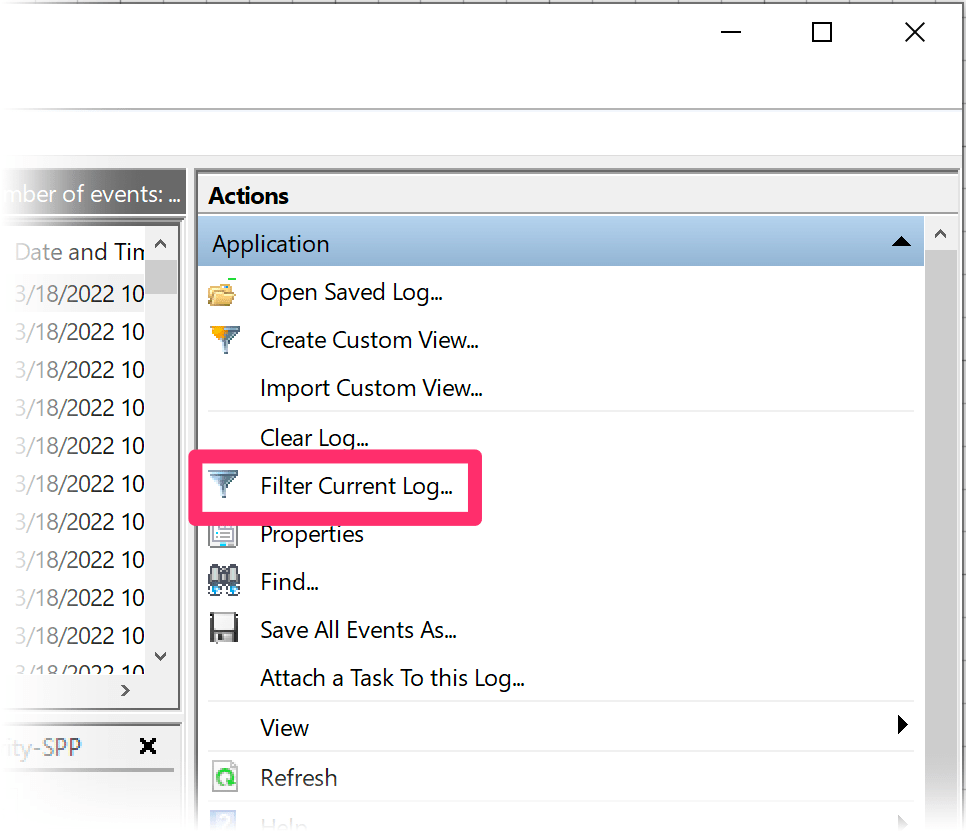This screenshot has height=838, width=966.
Task: Click Open Saved Log text entry
Action: (351, 291)
